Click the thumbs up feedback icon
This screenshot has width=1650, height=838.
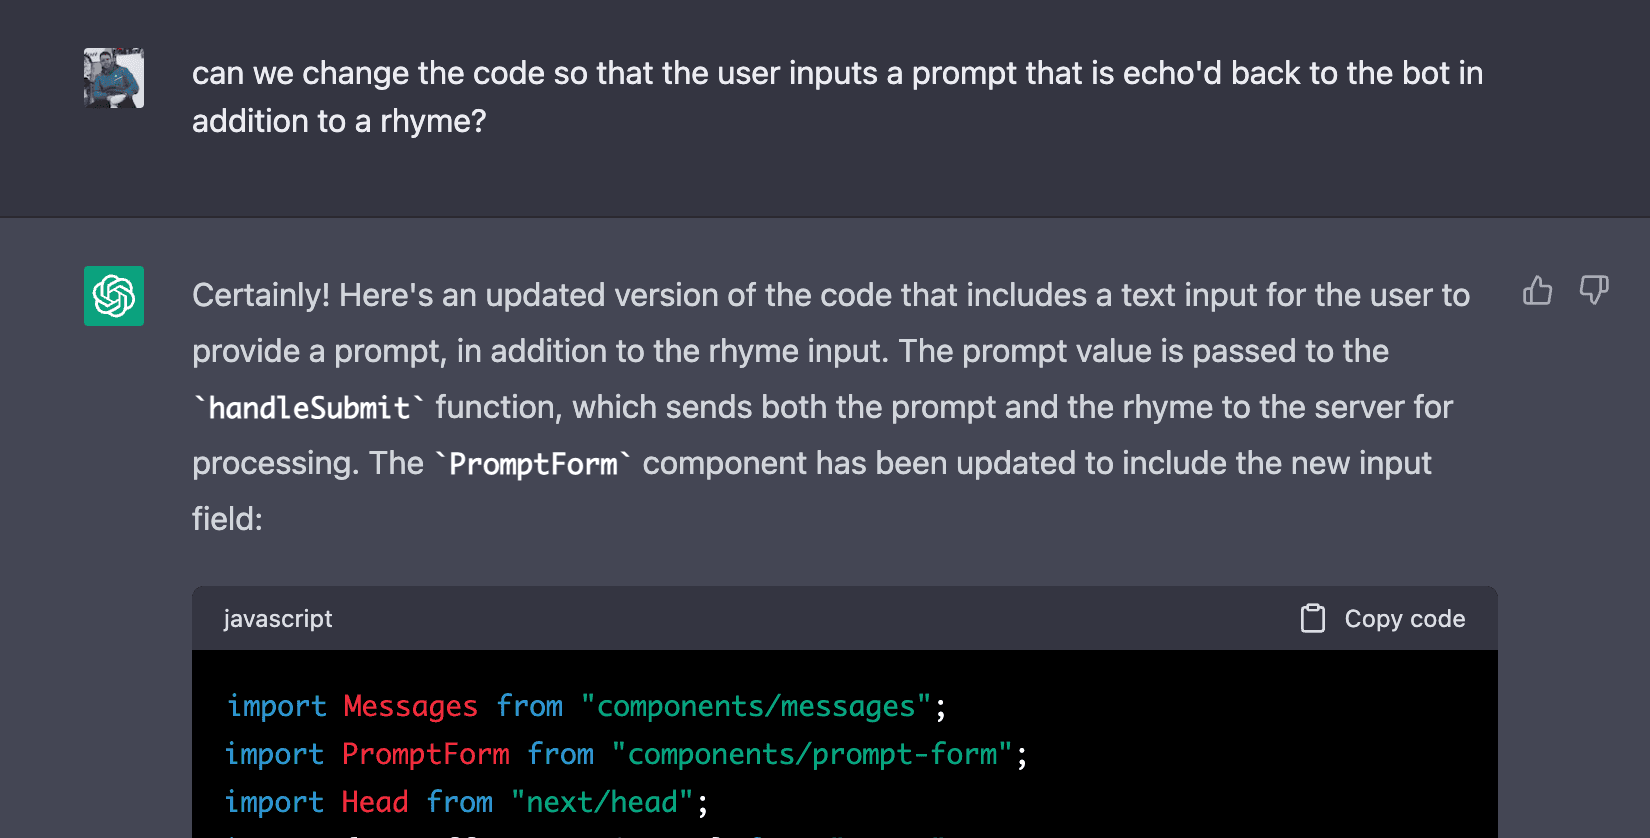click(1537, 291)
